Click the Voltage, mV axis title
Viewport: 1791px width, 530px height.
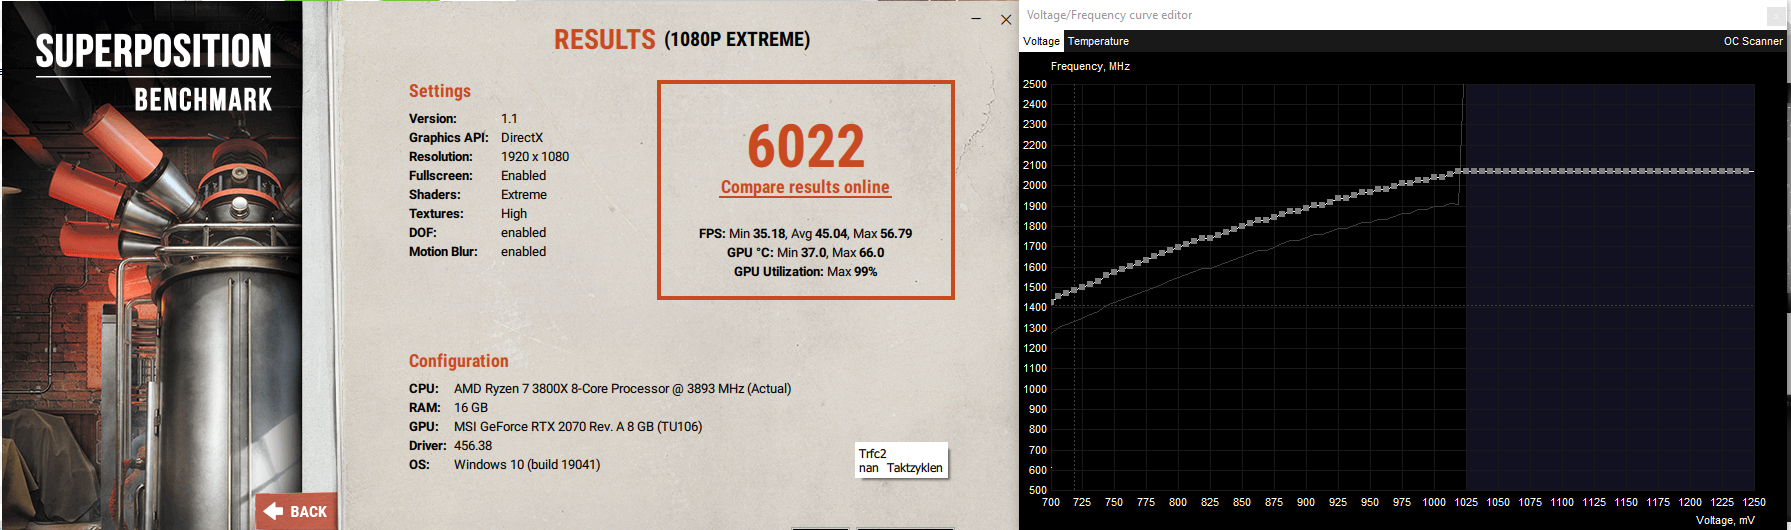pyautogui.click(x=1725, y=520)
